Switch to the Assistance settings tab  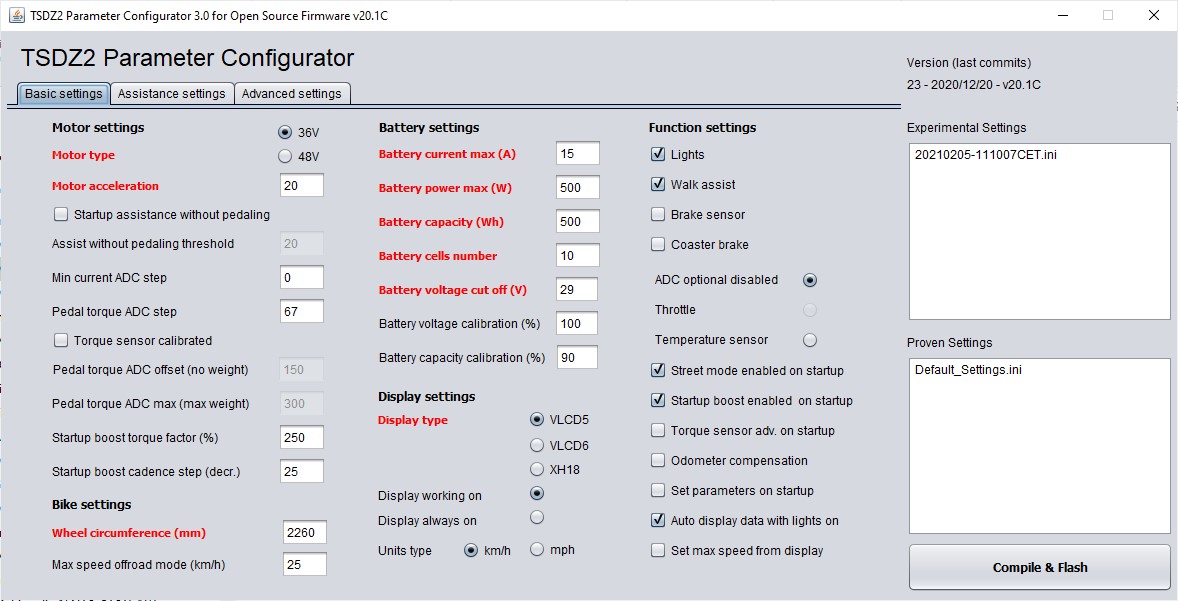pyautogui.click(x=171, y=93)
